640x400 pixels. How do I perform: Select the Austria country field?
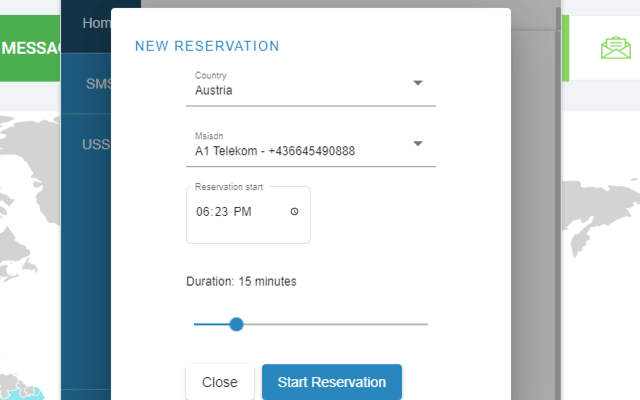click(x=300, y=90)
